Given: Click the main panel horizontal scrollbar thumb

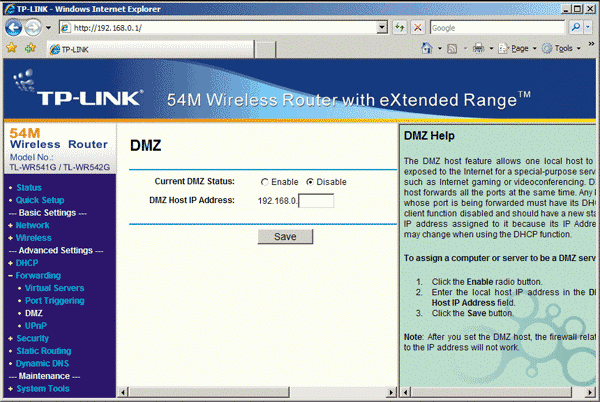Looking at the screenshot, I should pyautogui.click(x=209, y=392).
